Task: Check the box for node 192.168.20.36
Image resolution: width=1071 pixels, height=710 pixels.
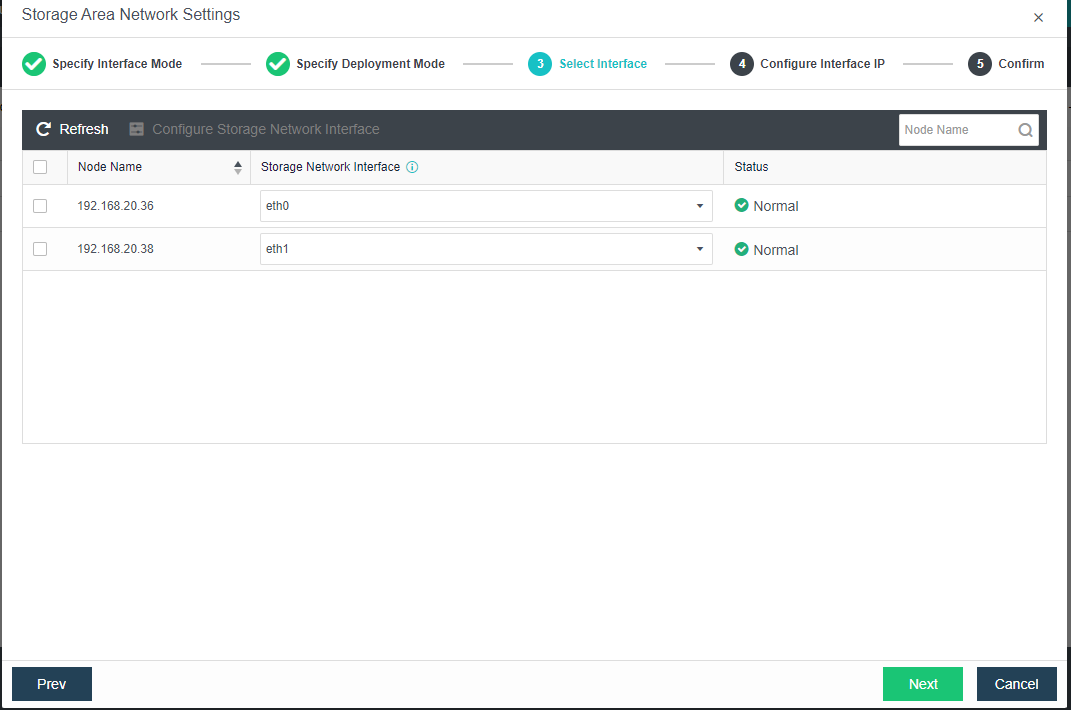Action: pos(40,206)
